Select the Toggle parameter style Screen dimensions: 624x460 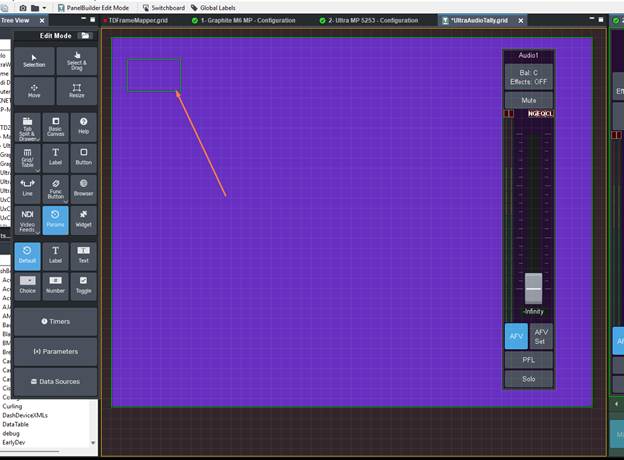click(x=84, y=286)
